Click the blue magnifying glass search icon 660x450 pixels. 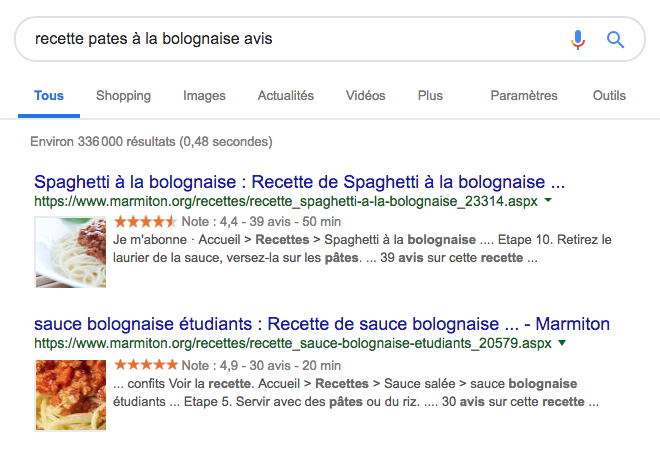[615, 40]
